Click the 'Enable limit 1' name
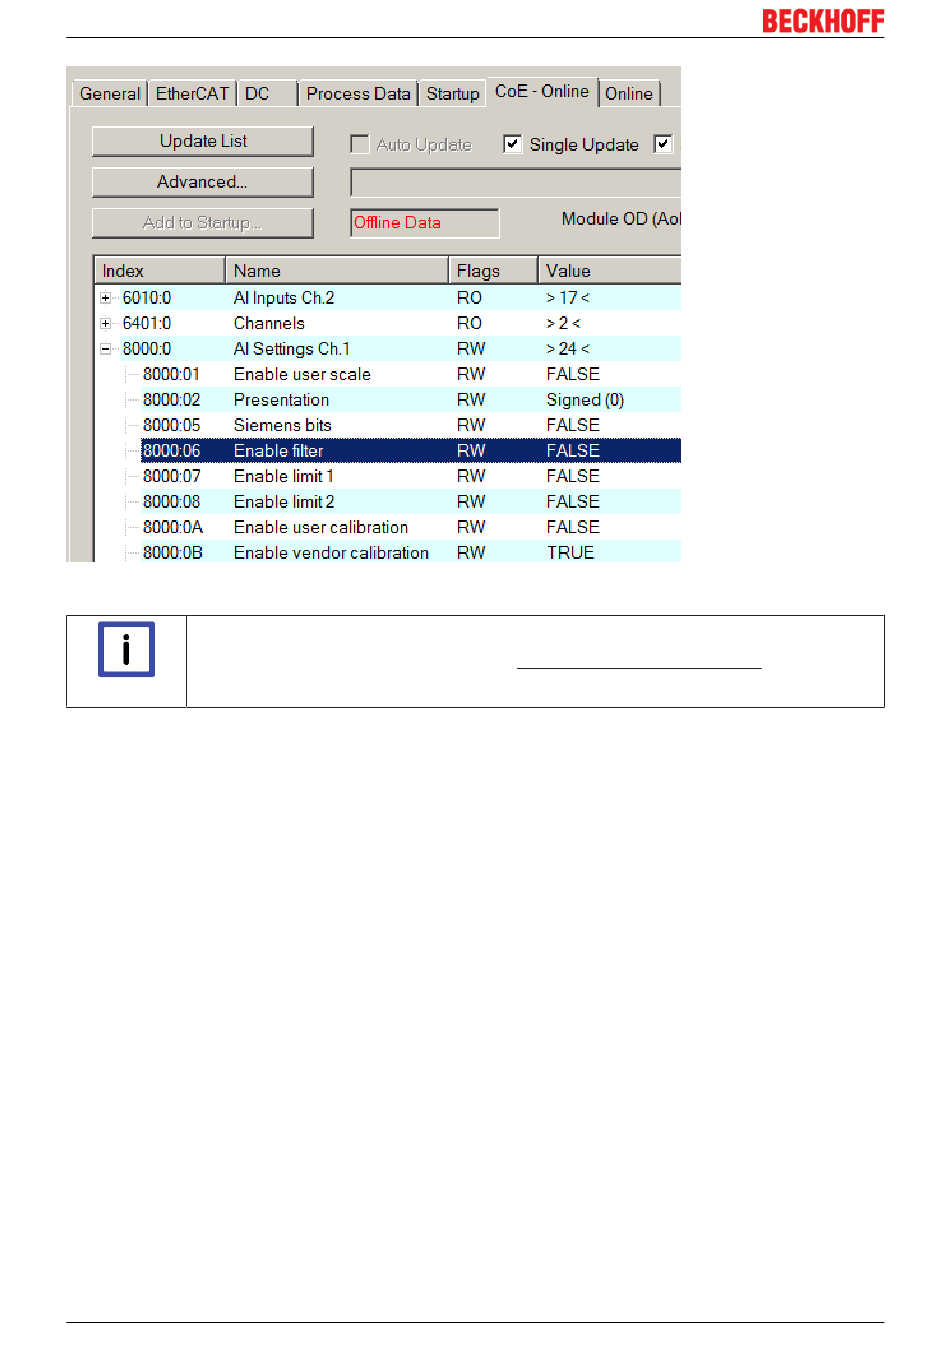Screen dimensions: 950x1369 coord(283,476)
